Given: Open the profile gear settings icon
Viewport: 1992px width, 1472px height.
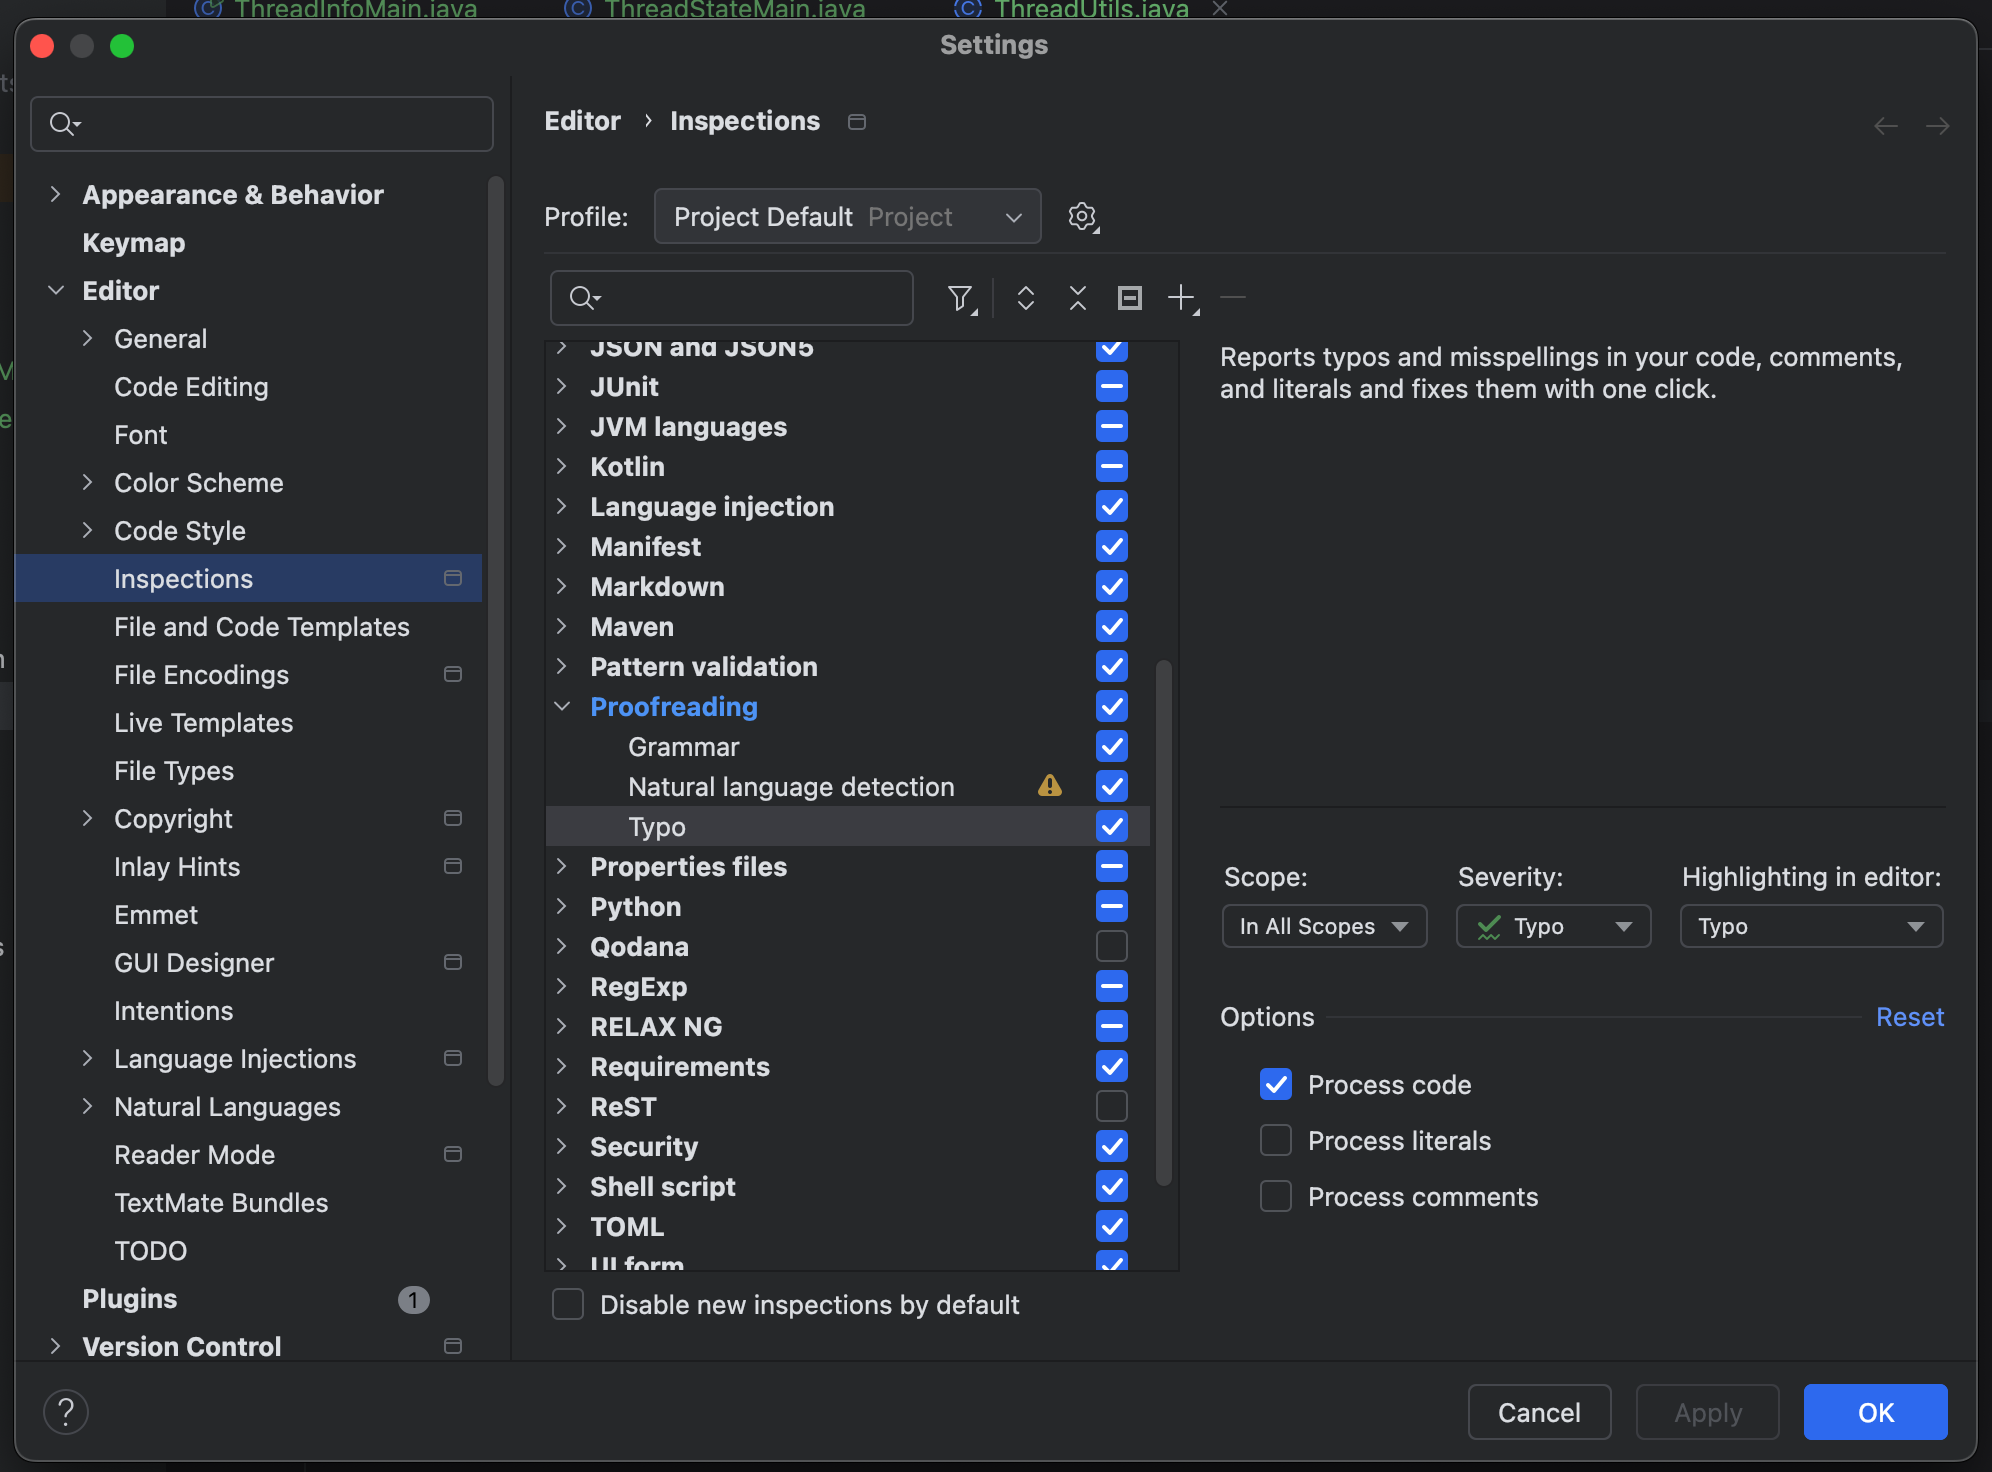Looking at the screenshot, I should click(x=1082, y=216).
